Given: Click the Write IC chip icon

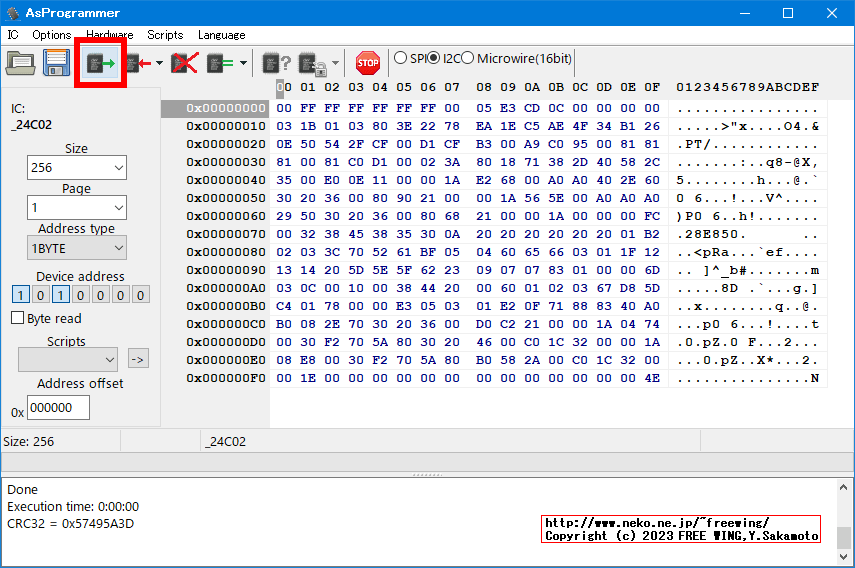Looking at the screenshot, I should tap(136, 64).
